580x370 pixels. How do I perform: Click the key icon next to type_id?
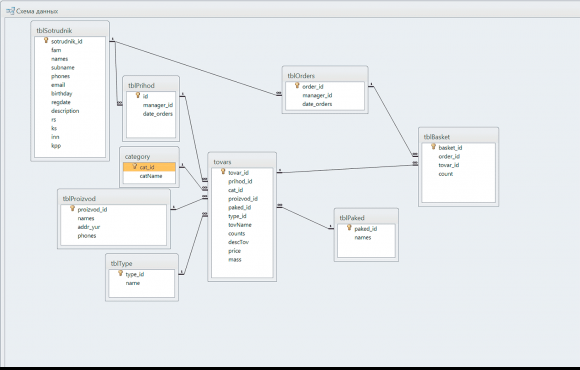click(120, 273)
